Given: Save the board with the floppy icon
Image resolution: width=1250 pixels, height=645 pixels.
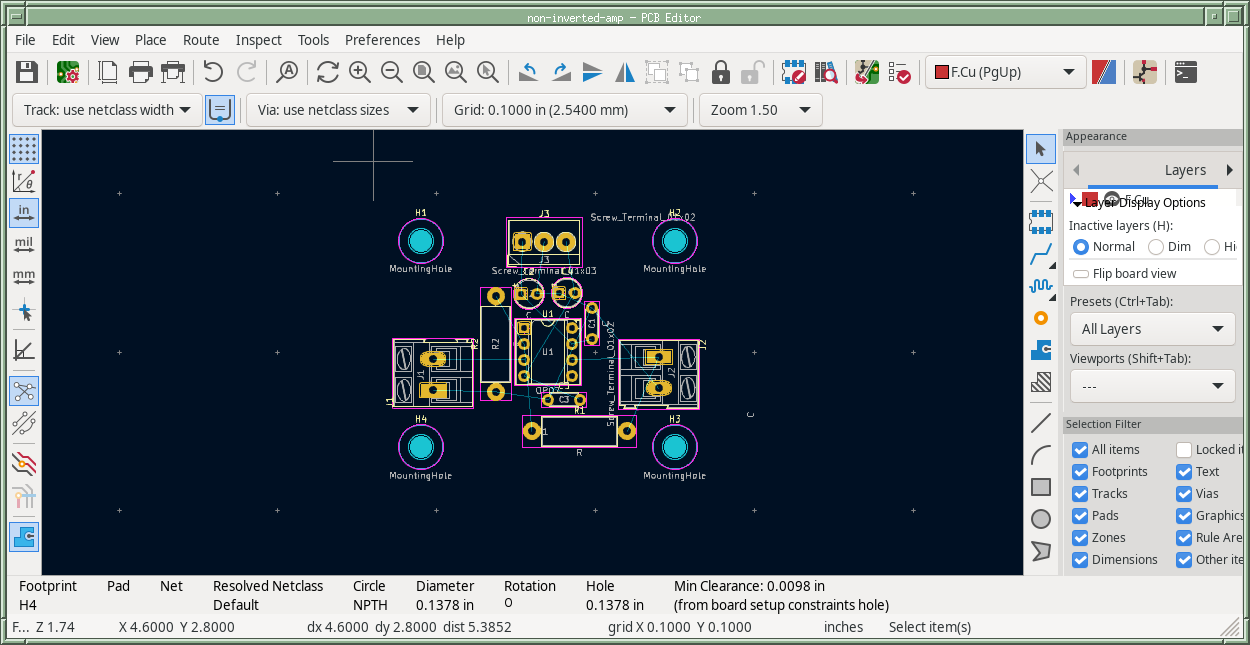Looking at the screenshot, I should pyautogui.click(x=27, y=72).
